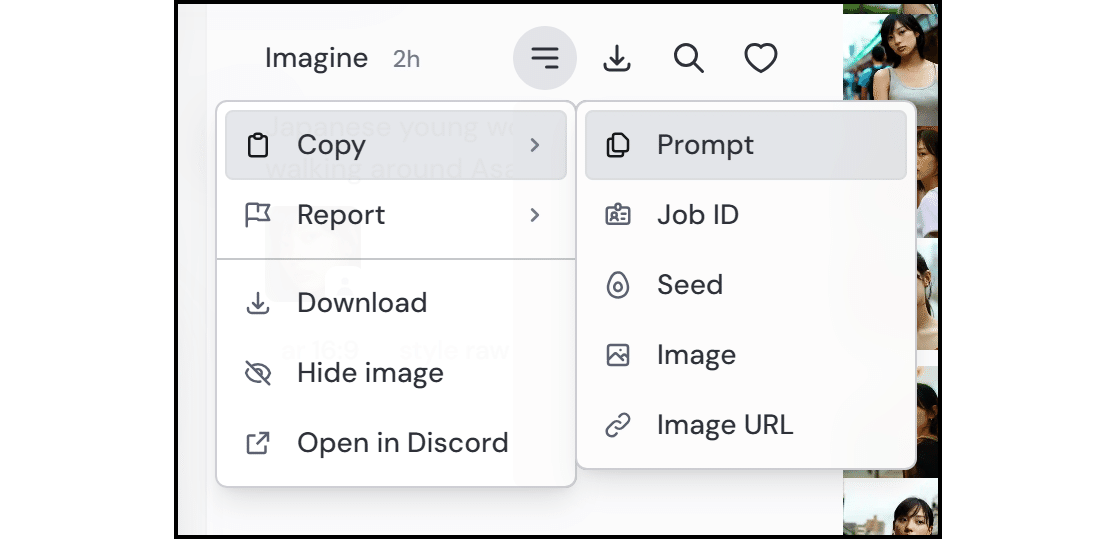Viewport: 1116px width, 539px height.
Task: Toggle visibility with Hide image option
Action: [370, 373]
